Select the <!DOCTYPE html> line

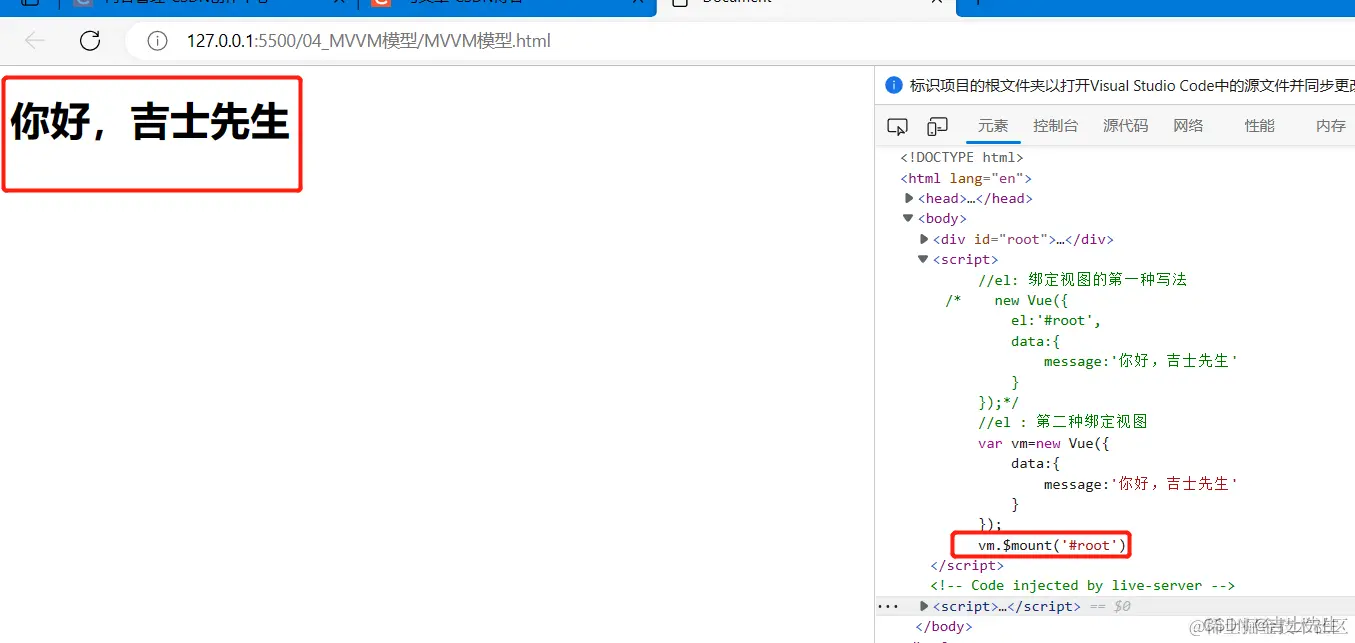coord(961,157)
